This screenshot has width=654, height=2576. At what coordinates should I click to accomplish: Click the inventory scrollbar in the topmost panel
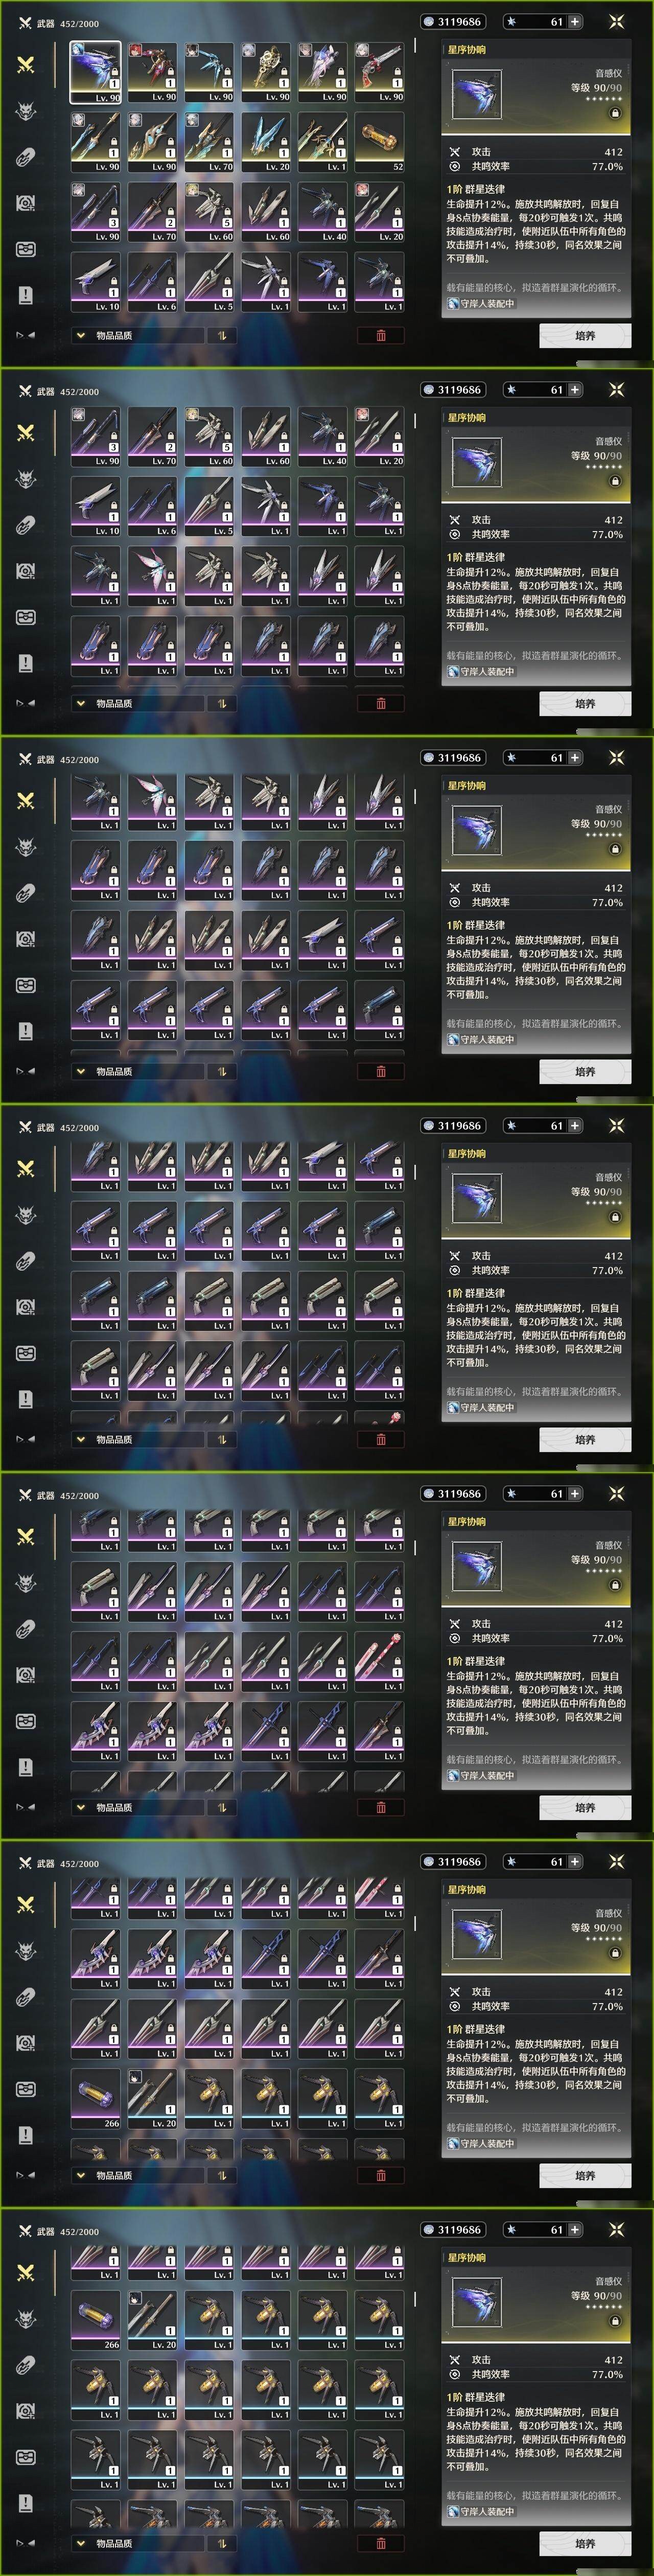[x=415, y=46]
